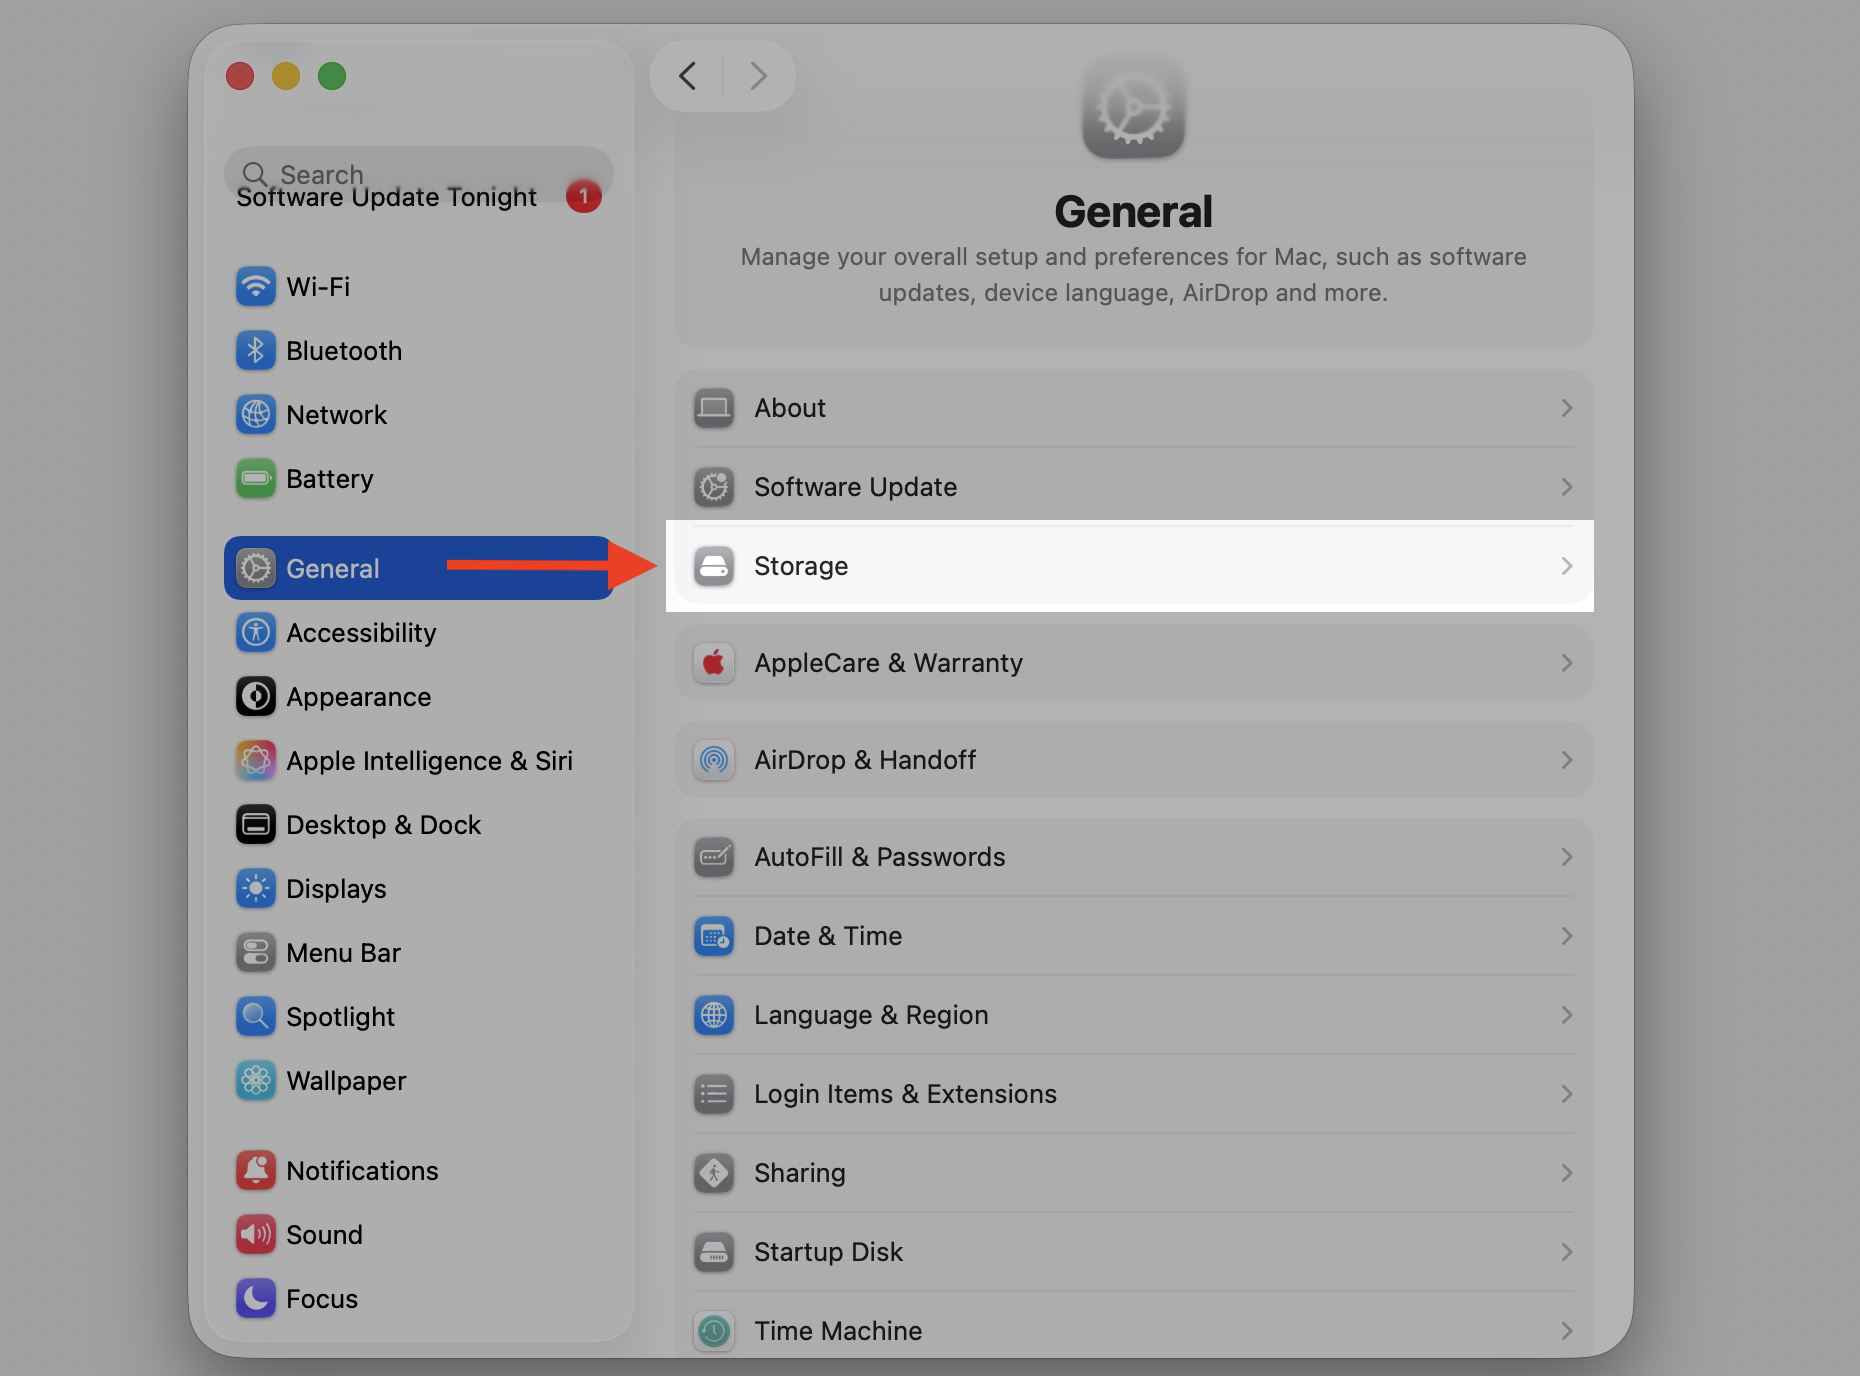Open AutoFill & Passwords via chevron

pyautogui.click(x=1567, y=857)
